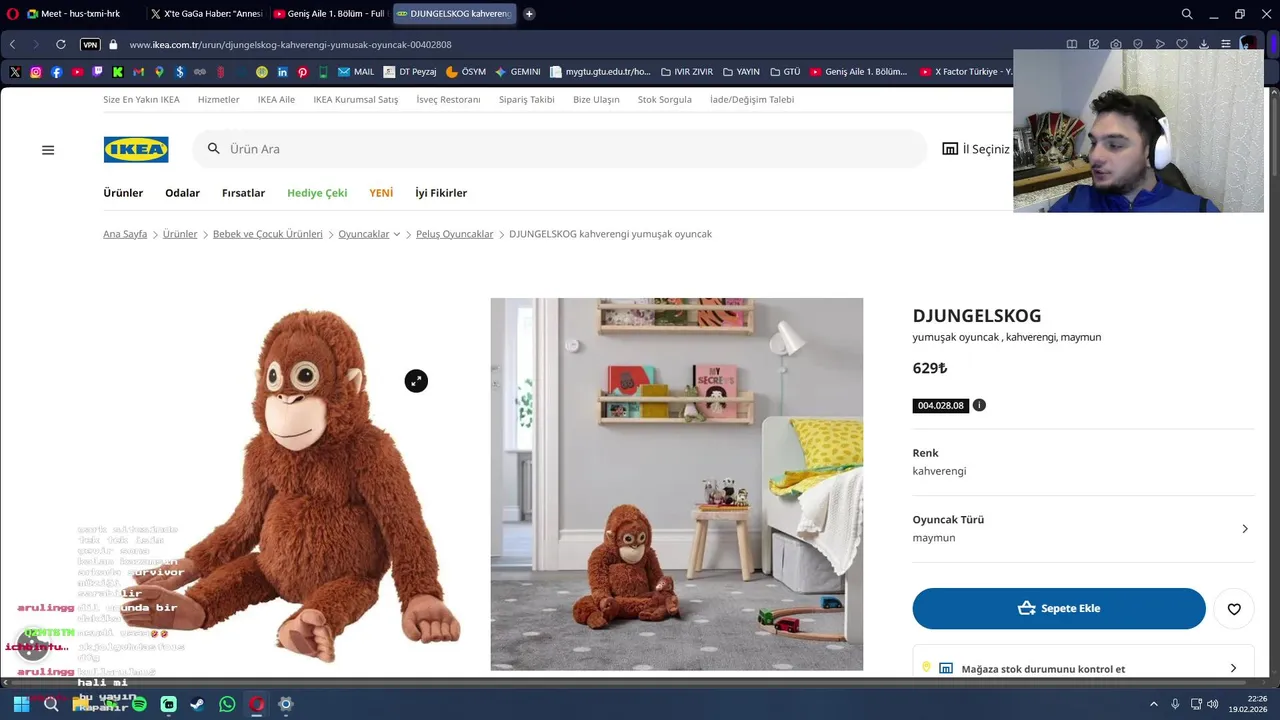
Task: Open the Ürünler main menu
Action: tap(123, 193)
